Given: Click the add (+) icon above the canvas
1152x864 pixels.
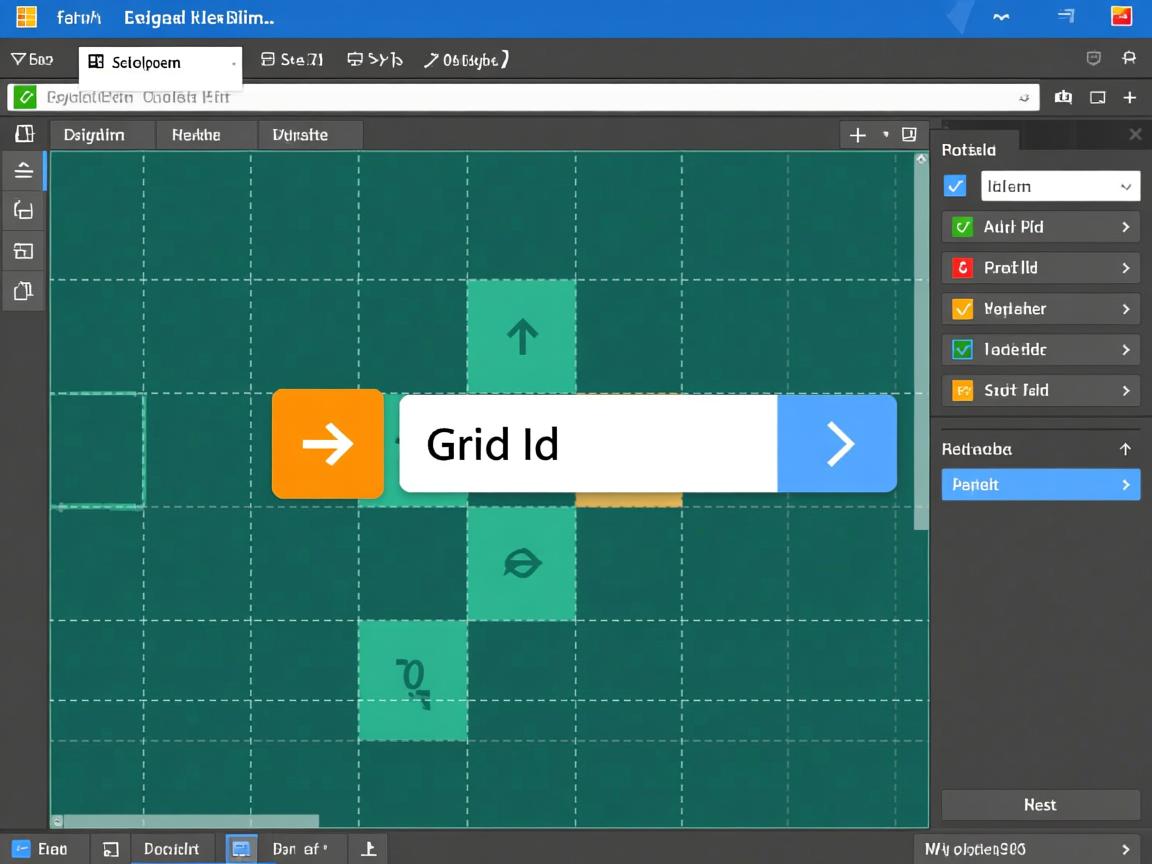Looking at the screenshot, I should (x=857, y=134).
